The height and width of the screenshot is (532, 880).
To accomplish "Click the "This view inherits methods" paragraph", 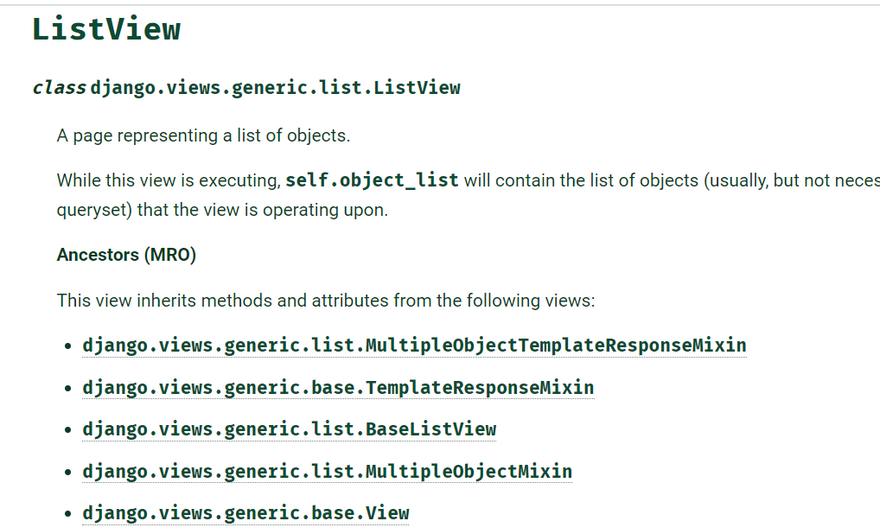I will pyautogui.click(x=325, y=300).
